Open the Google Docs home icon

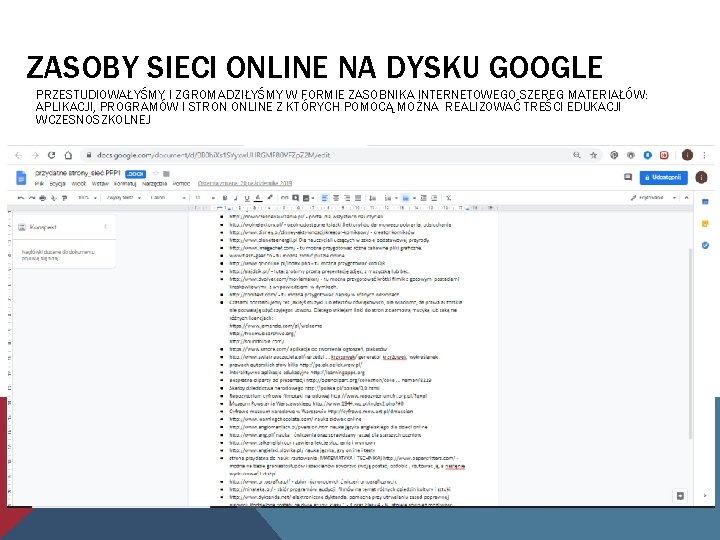21,178
